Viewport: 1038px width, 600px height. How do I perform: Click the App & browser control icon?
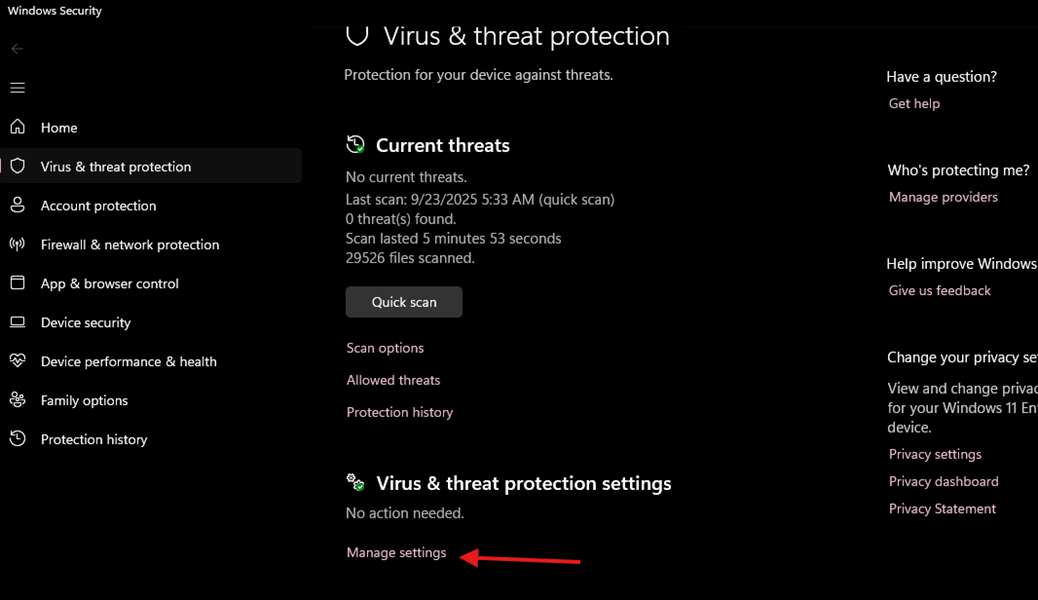(x=17, y=283)
